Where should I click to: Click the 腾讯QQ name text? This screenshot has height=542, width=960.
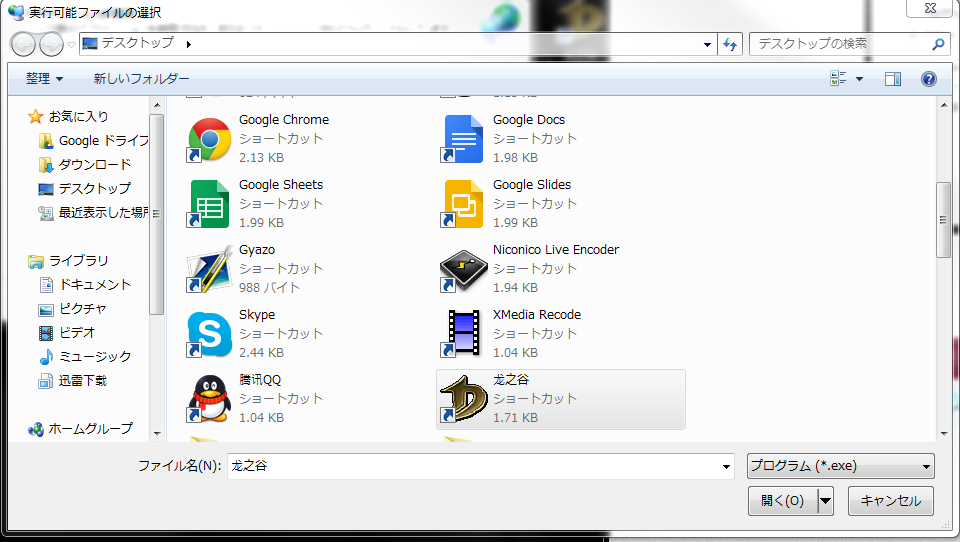coord(260,380)
